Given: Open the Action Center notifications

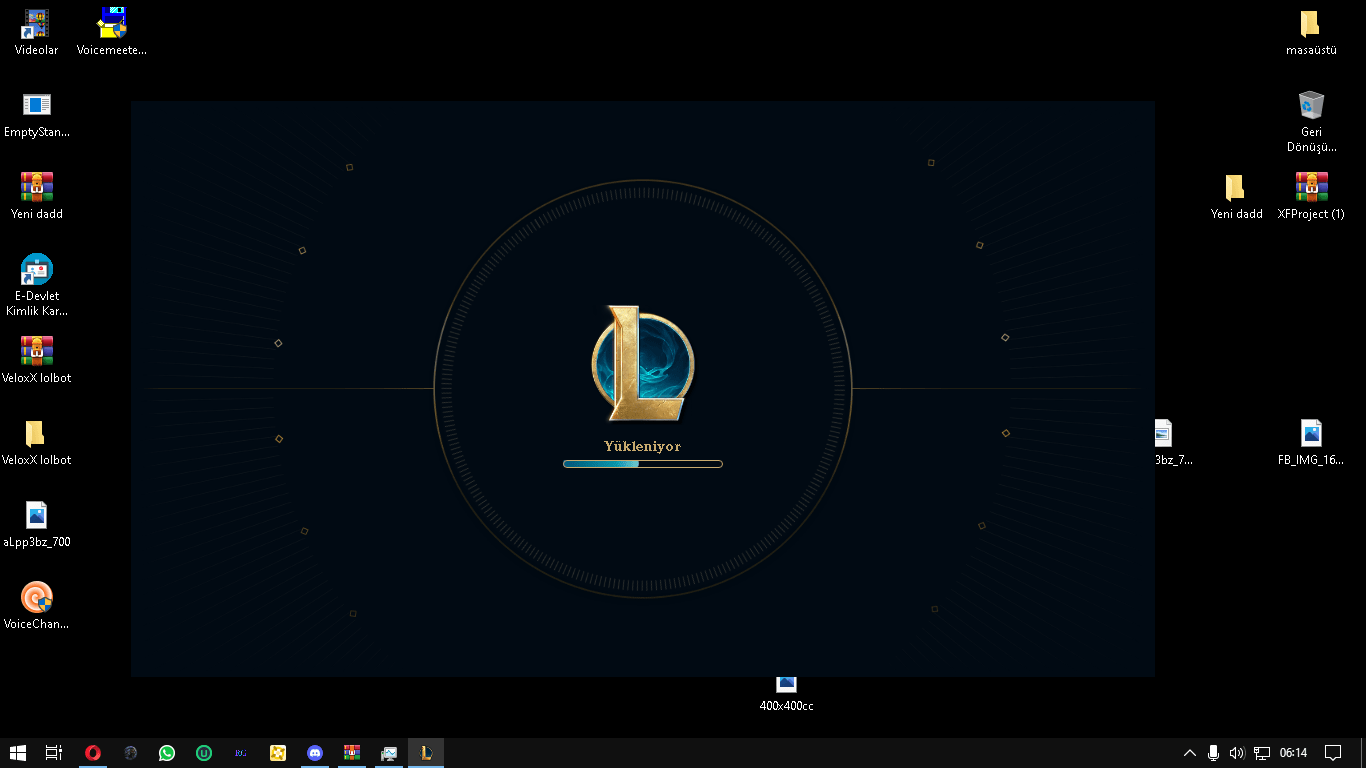Looking at the screenshot, I should 1333,753.
